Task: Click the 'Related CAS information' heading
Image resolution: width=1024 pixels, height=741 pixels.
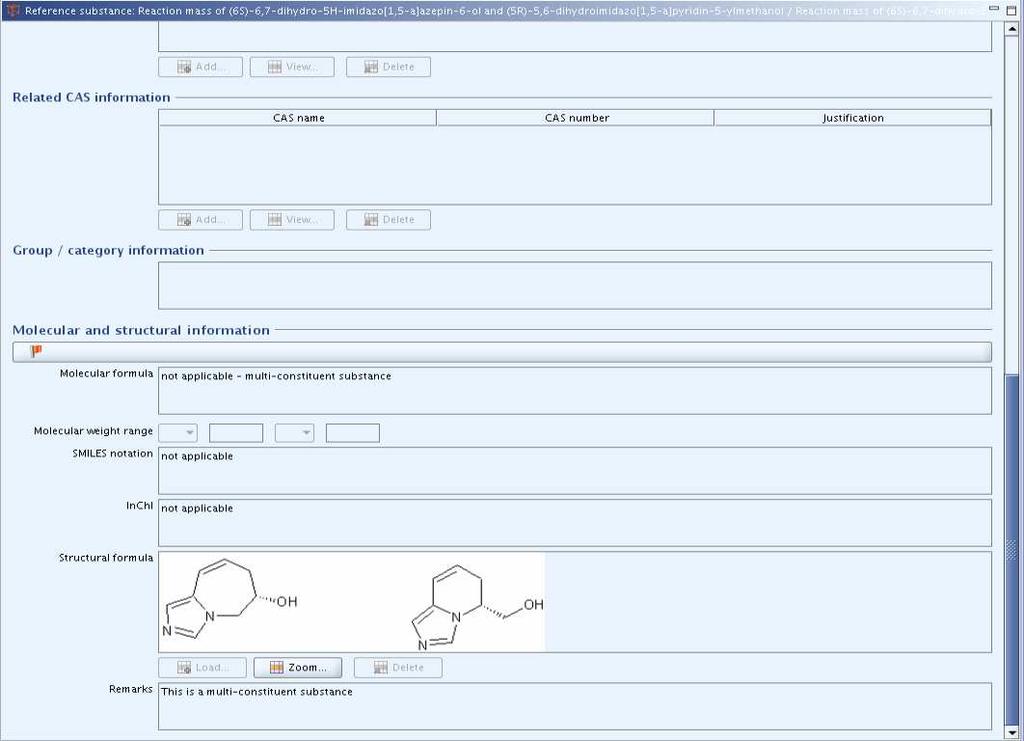Action: click(91, 97)
